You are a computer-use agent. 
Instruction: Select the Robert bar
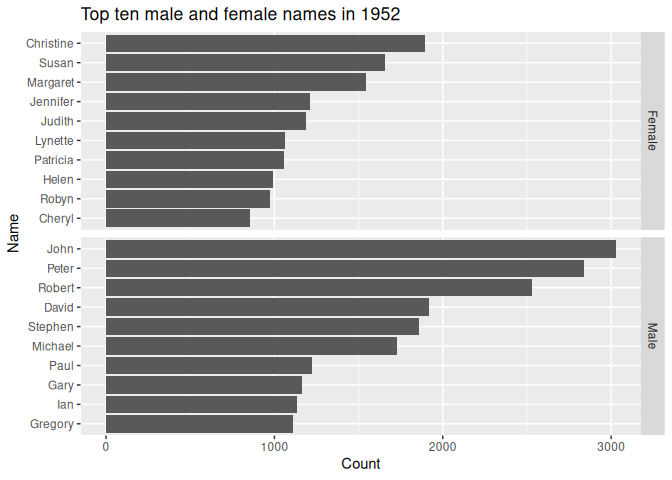click(x=318, y=288)
